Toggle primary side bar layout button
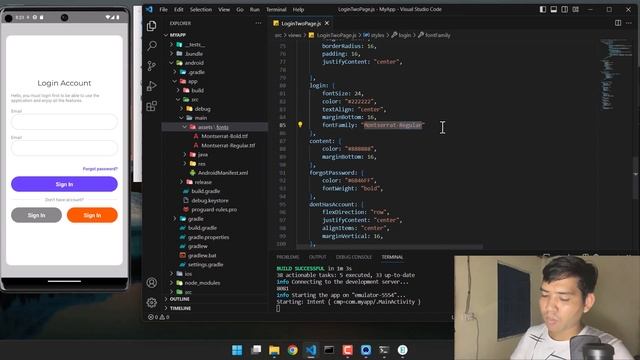Screen dimensions: 640x360 [x=543, y=9]
